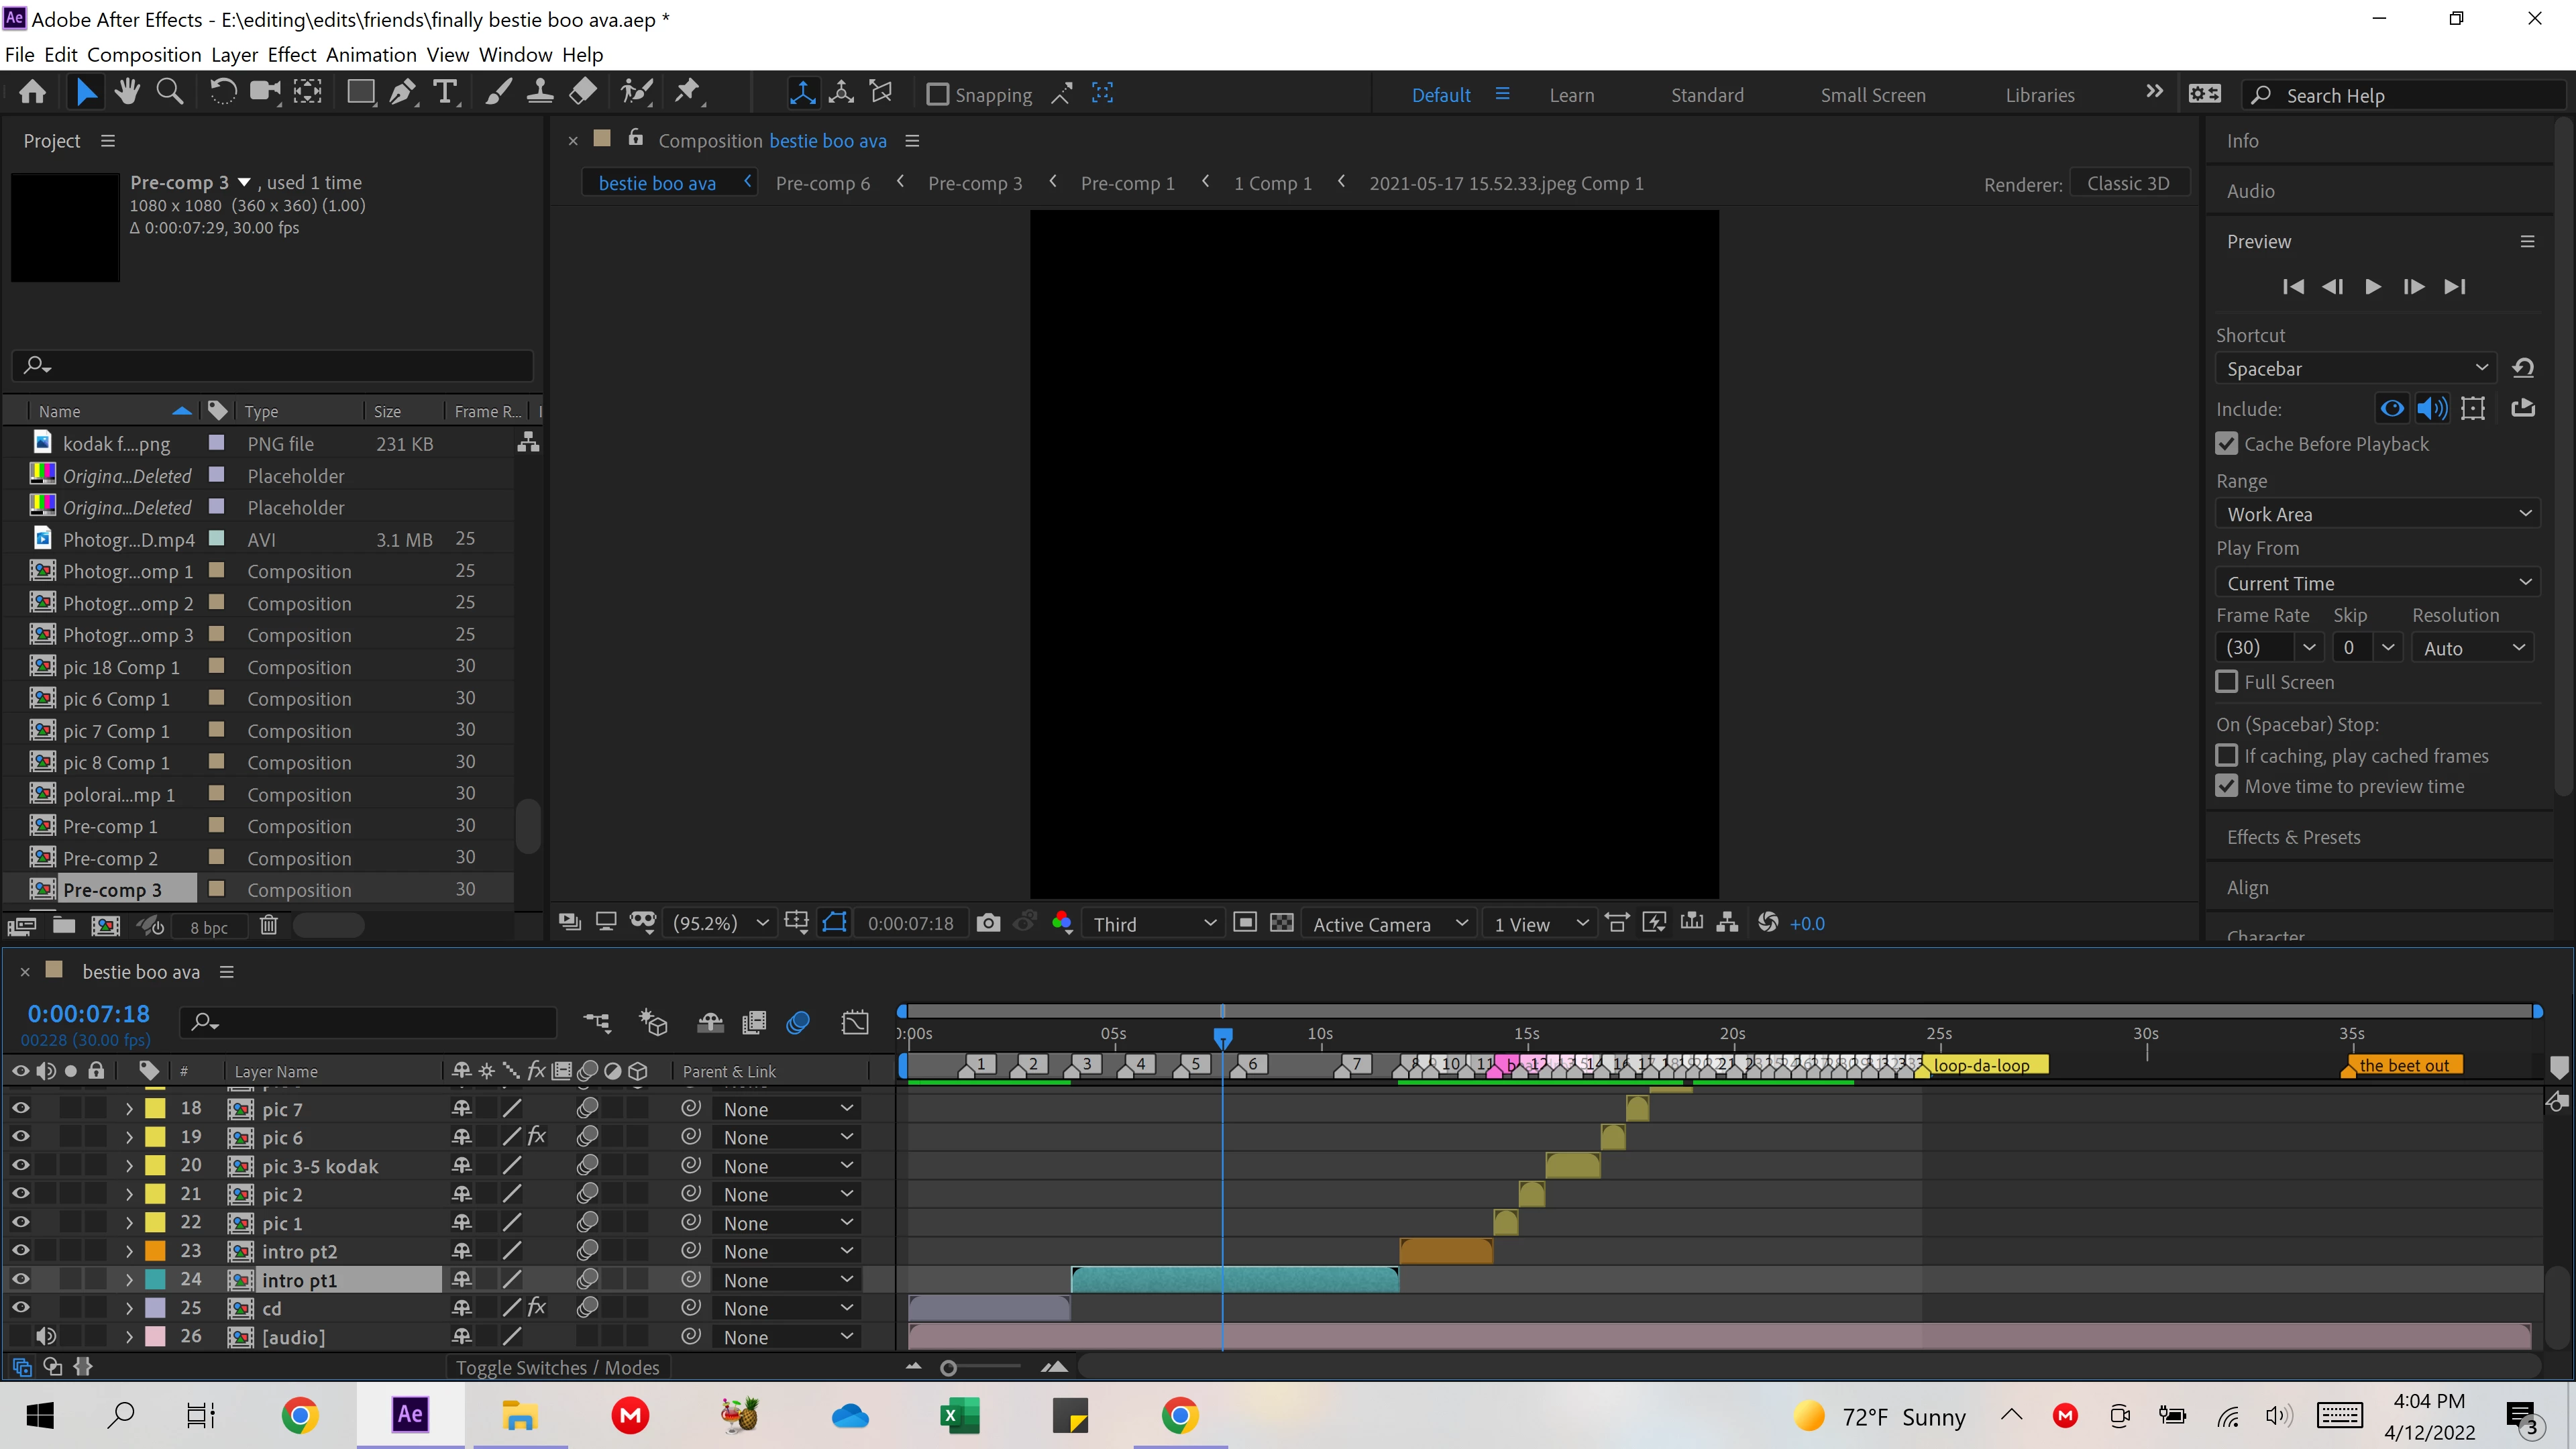Take a snapshot with camera icon
Image resolution: width=2576 pixels, height=1449 pixels.
click(x=988, y=923)
